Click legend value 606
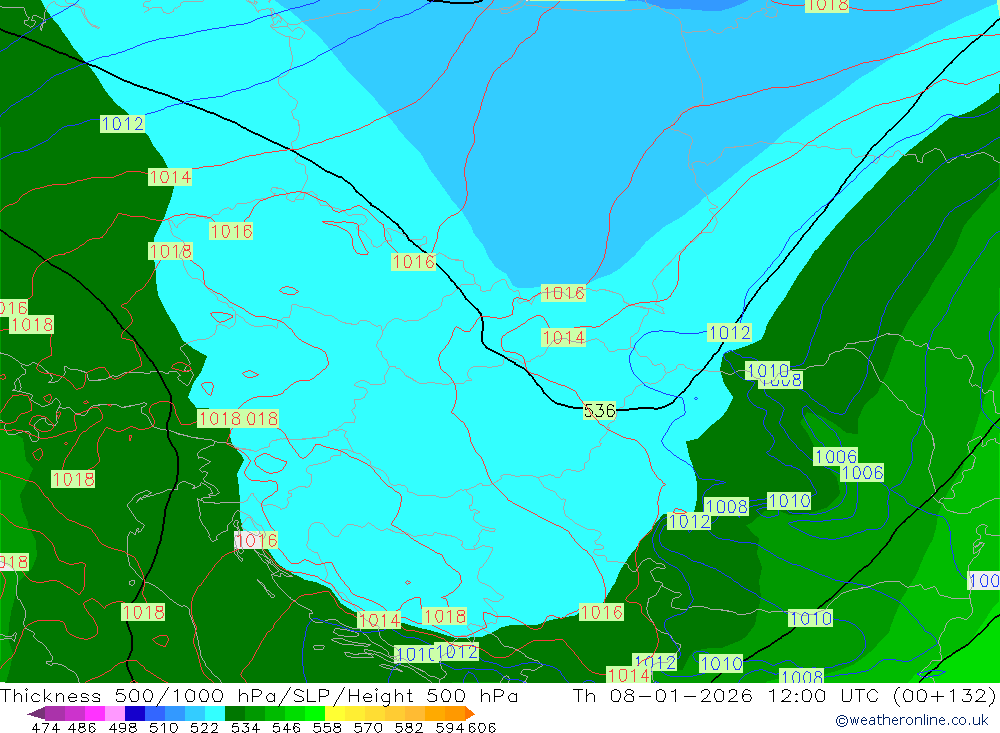The height and width of the screenshot is (733, 1000). (x=481, y=727)
